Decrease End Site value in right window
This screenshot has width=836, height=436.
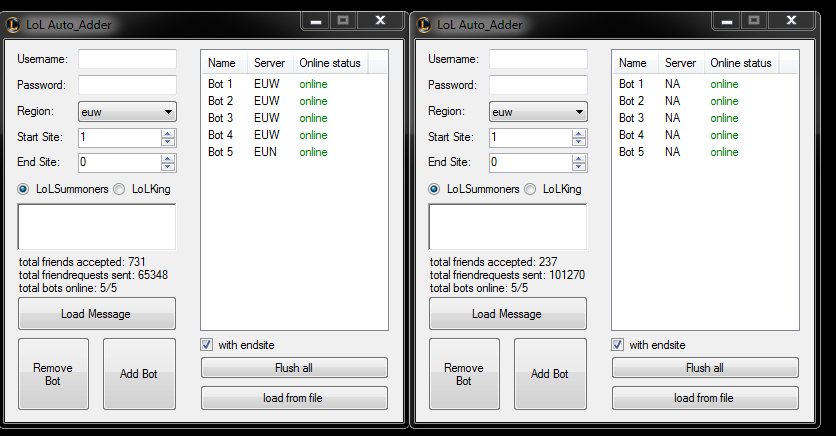[579, 167]
